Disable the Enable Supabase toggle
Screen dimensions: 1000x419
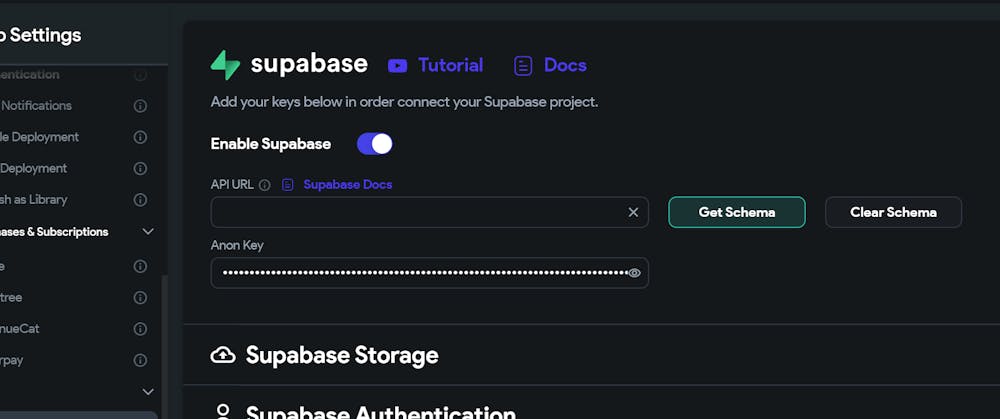point(375,144)
